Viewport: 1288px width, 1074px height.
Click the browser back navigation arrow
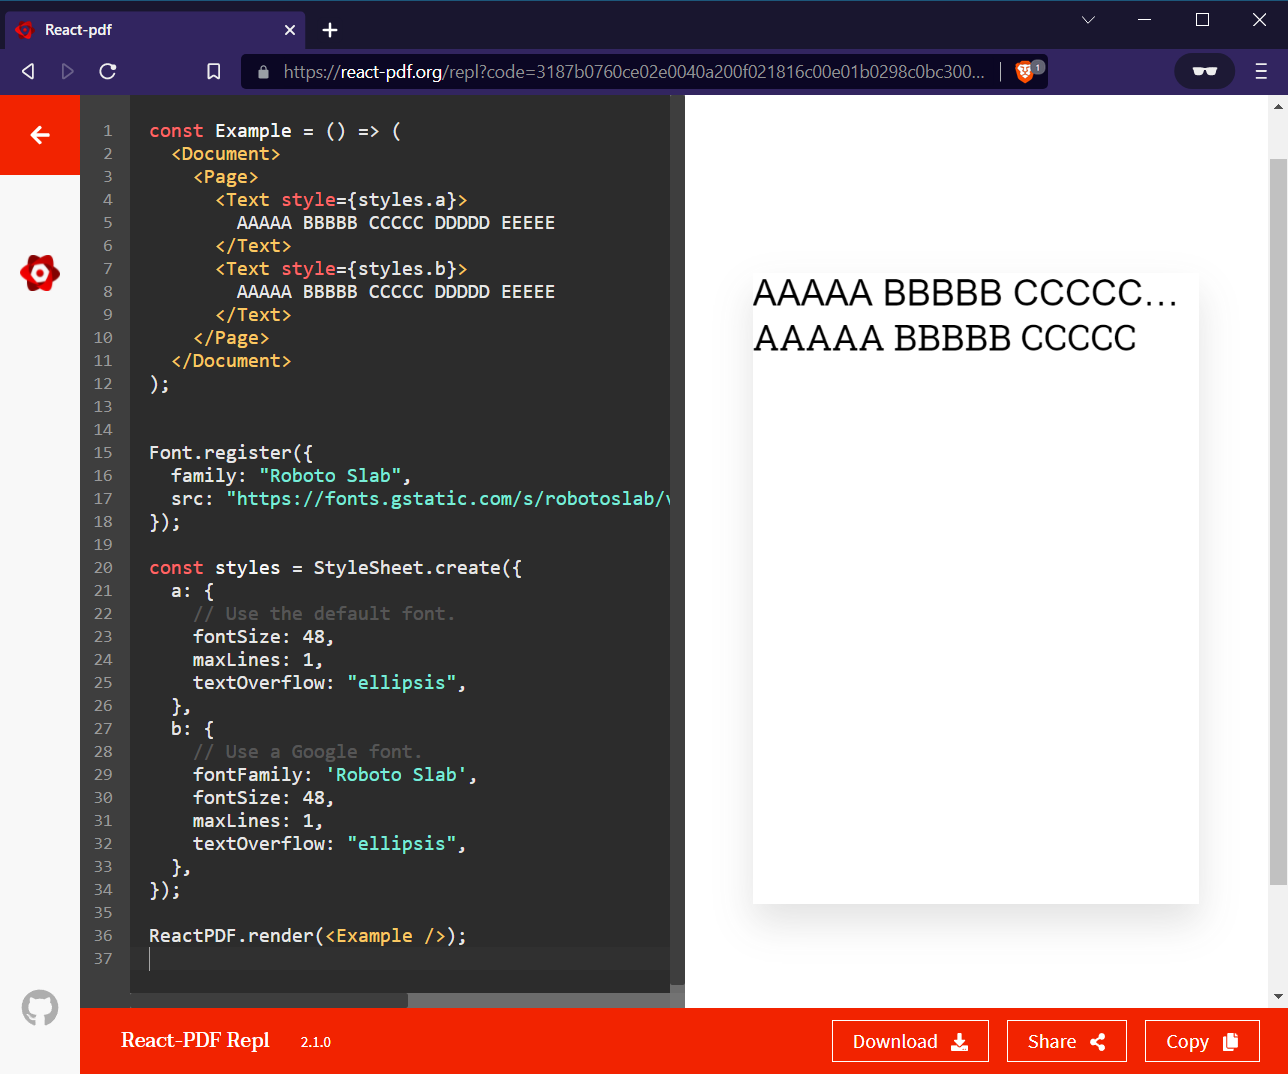[27, 71]
